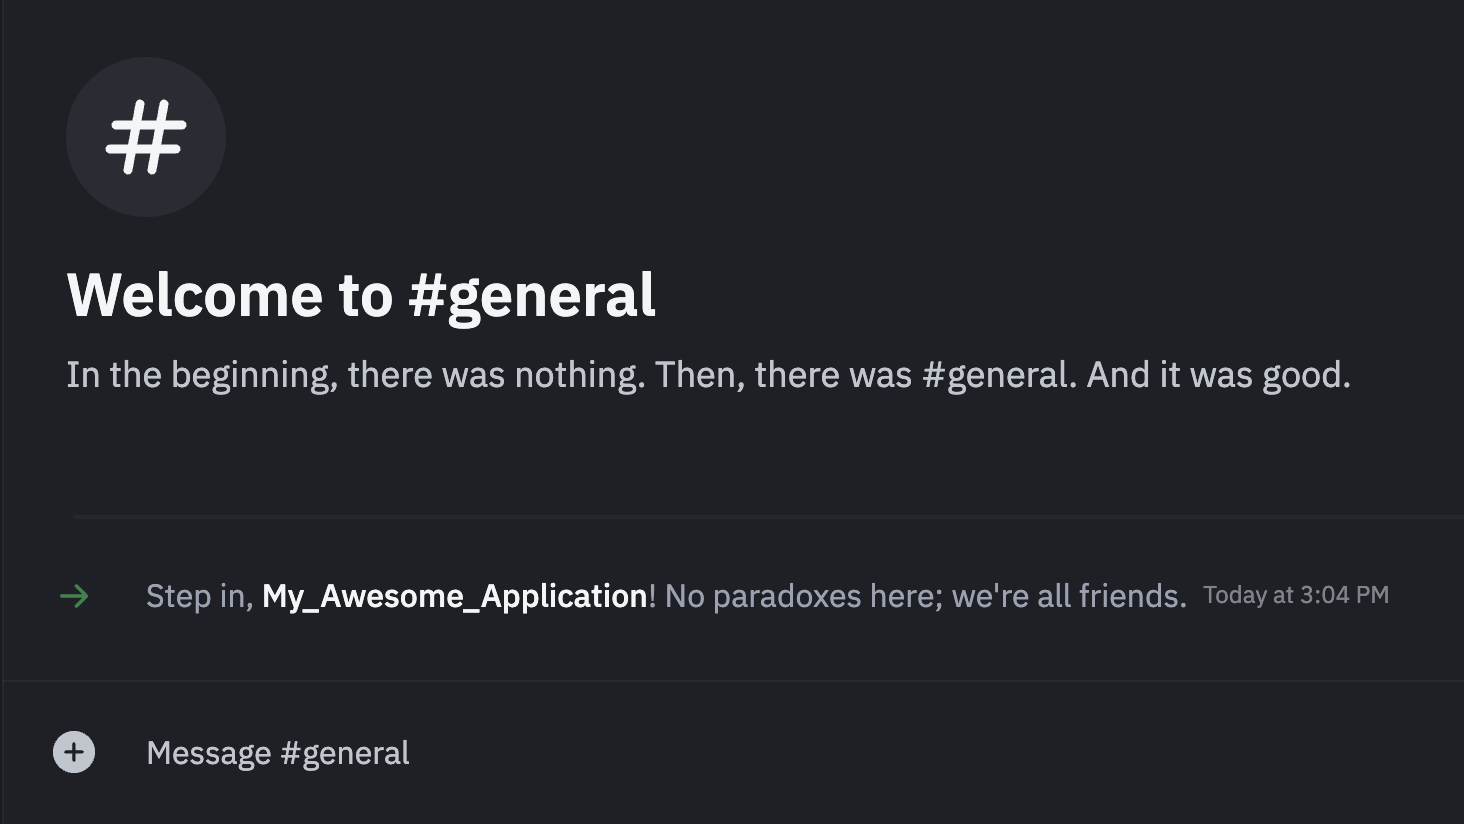
Task: Open the My_Awesome_Application user profile
Action: click(x=454, y=596)
